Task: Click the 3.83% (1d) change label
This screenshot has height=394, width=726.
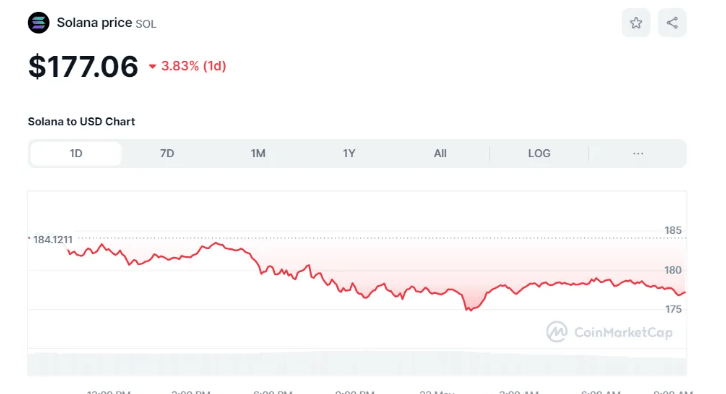Action: (x=194, y=66)
